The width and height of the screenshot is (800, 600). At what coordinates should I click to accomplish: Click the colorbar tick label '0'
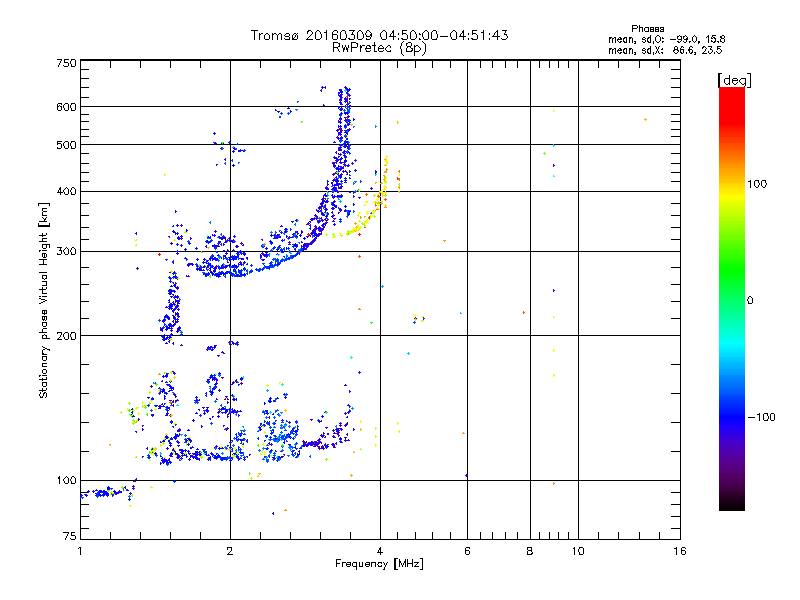[x=750, y=301]
